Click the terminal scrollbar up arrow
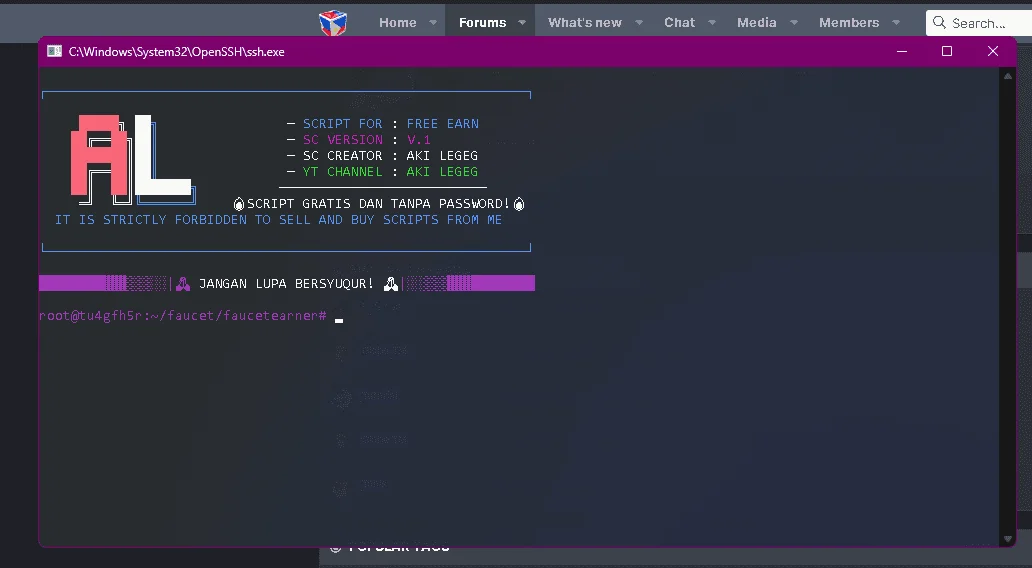Screen dimensions: 1032x568 [x=1008, y=76]
